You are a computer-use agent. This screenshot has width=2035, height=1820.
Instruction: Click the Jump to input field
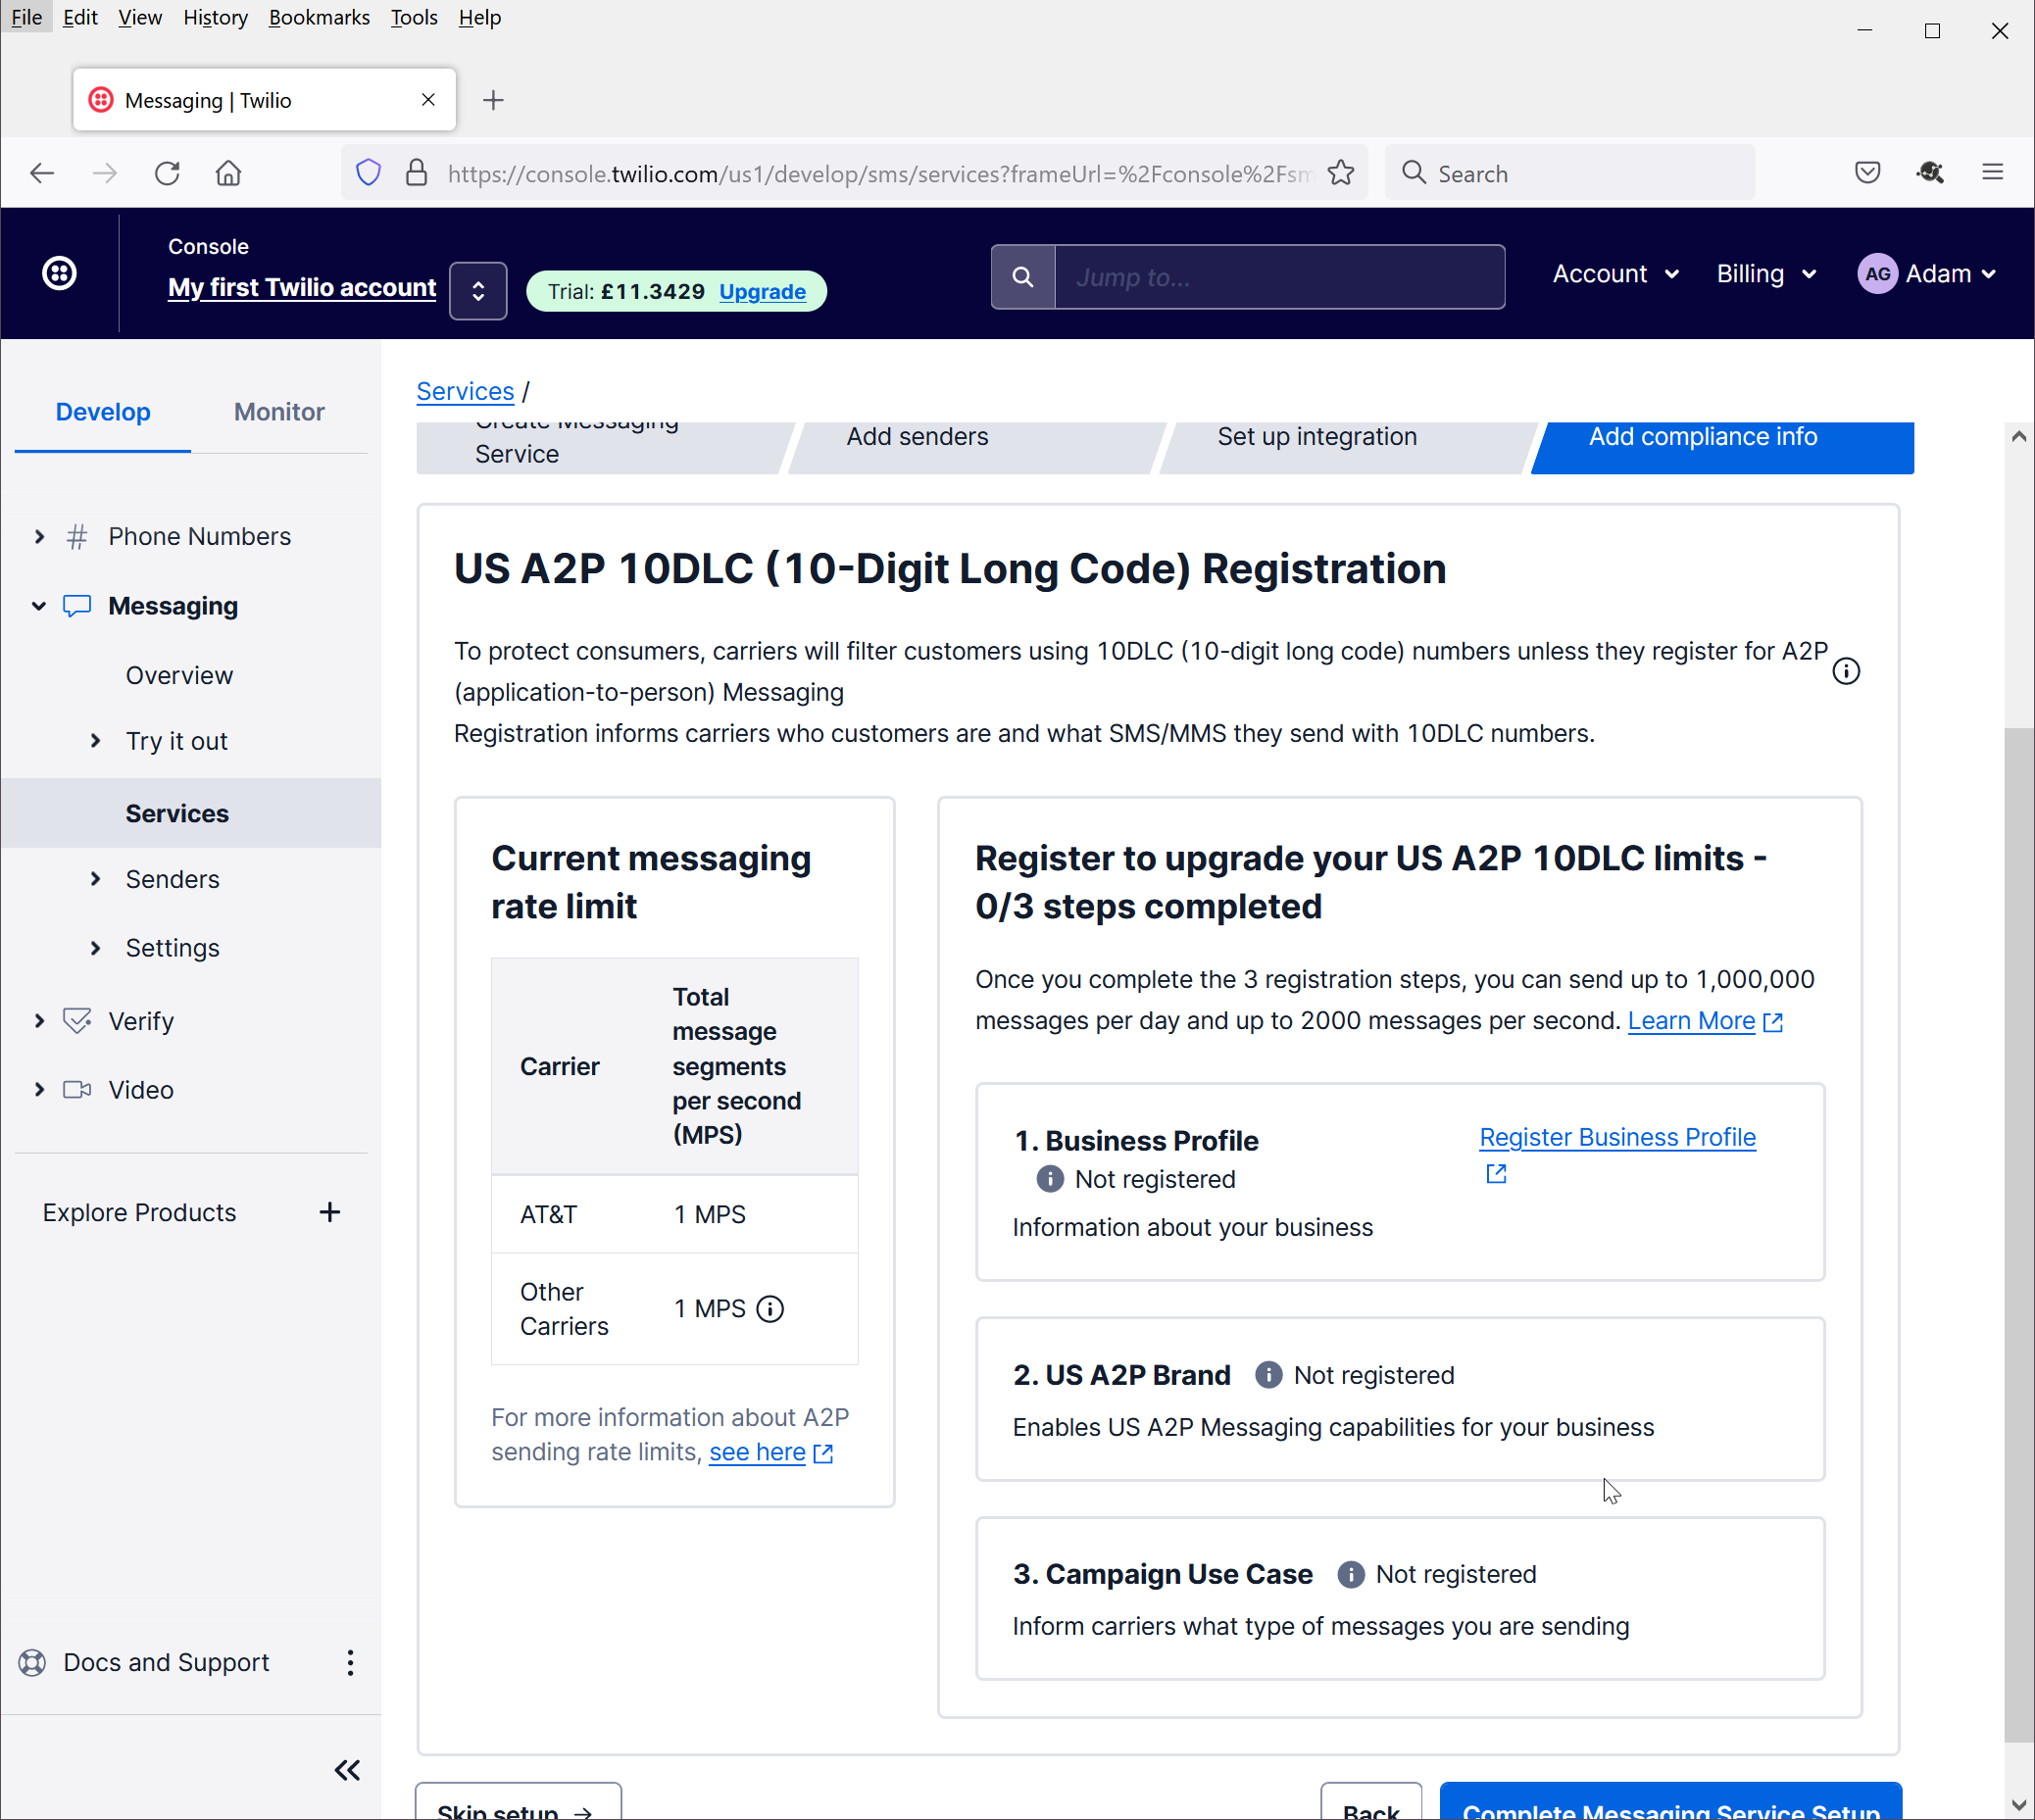[1279, 277]
